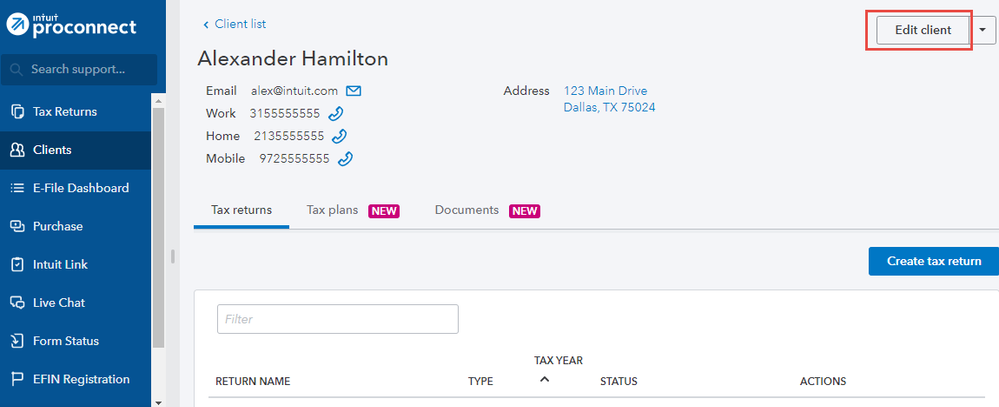Switch to the Documents tab
The image size is (999, 407).
pos(467,210)
